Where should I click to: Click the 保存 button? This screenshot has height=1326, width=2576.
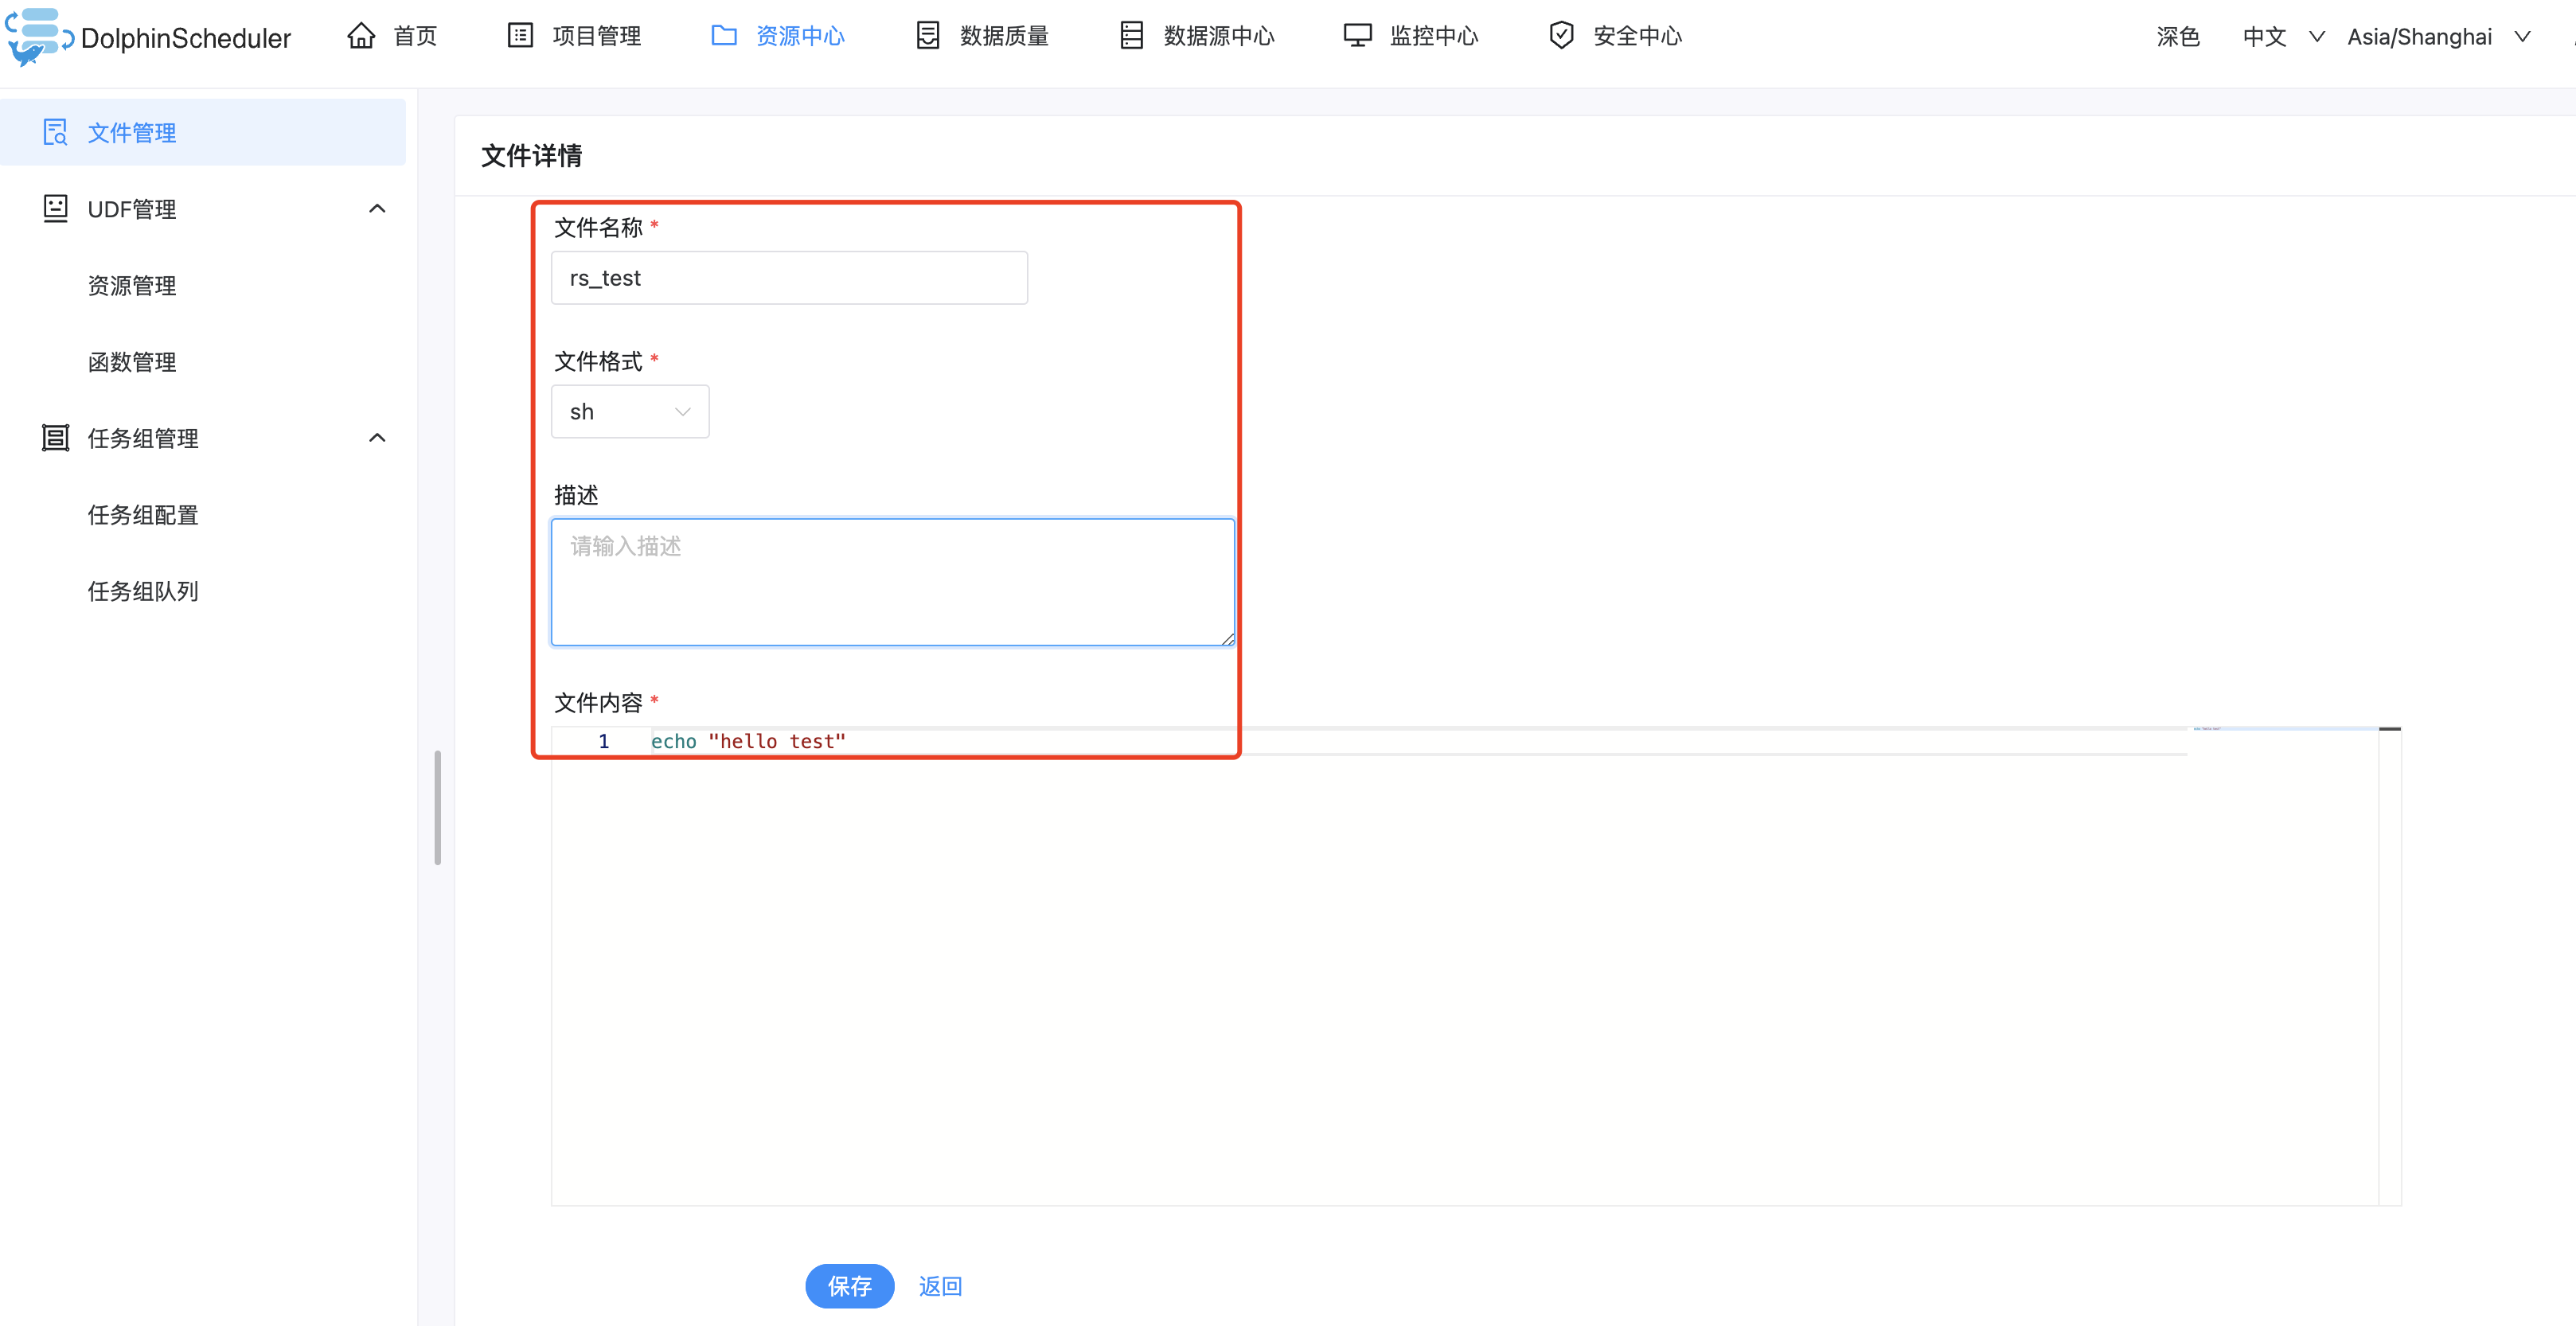[x=849, y=1286]
